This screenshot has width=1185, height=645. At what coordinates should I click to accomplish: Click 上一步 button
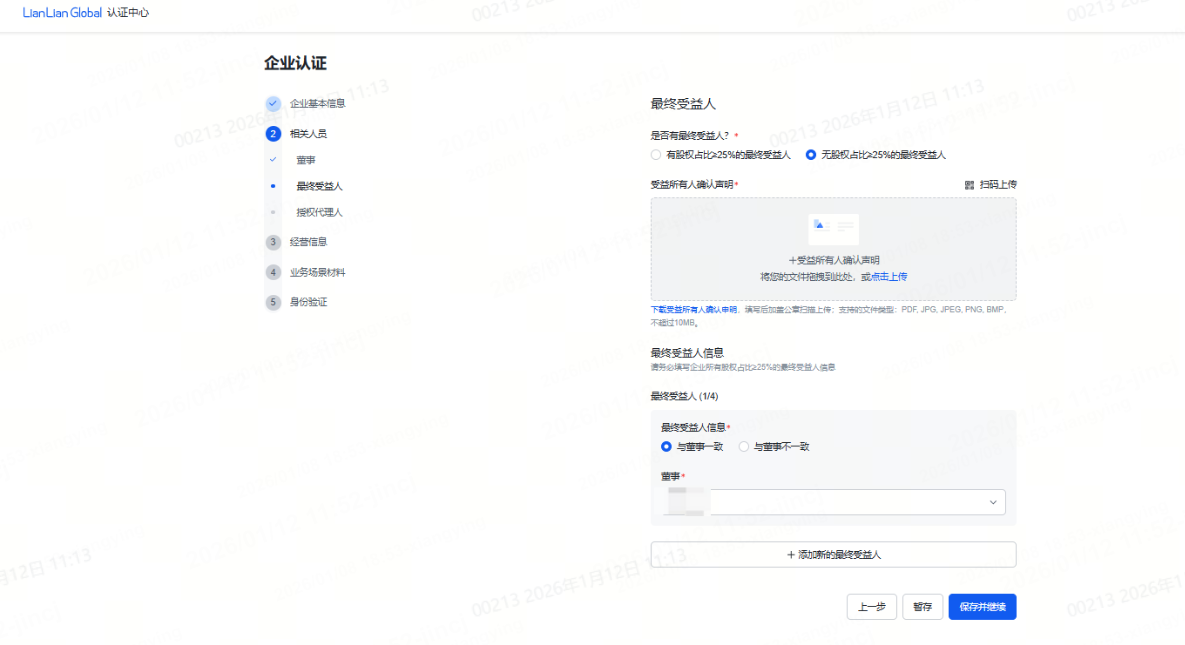[871, 606]
